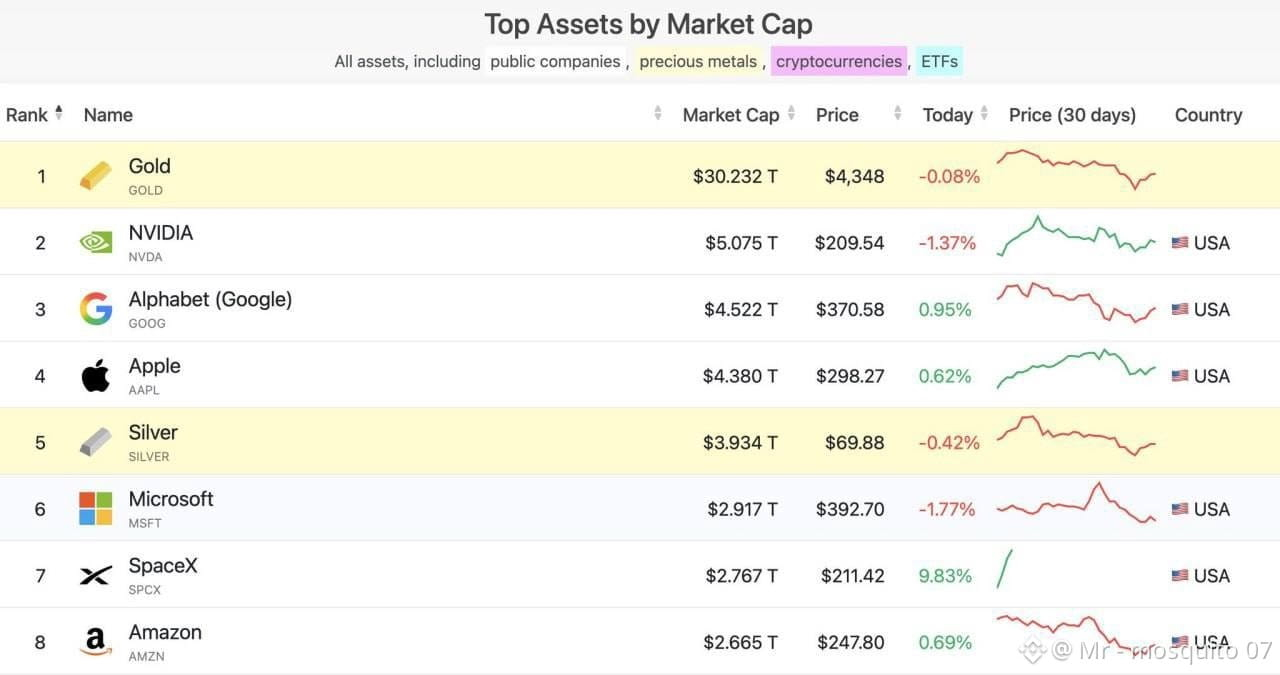Sort table by Today column header
Image resolution: width=1280 pixels, height=675 pixels.
coord(948,115)
